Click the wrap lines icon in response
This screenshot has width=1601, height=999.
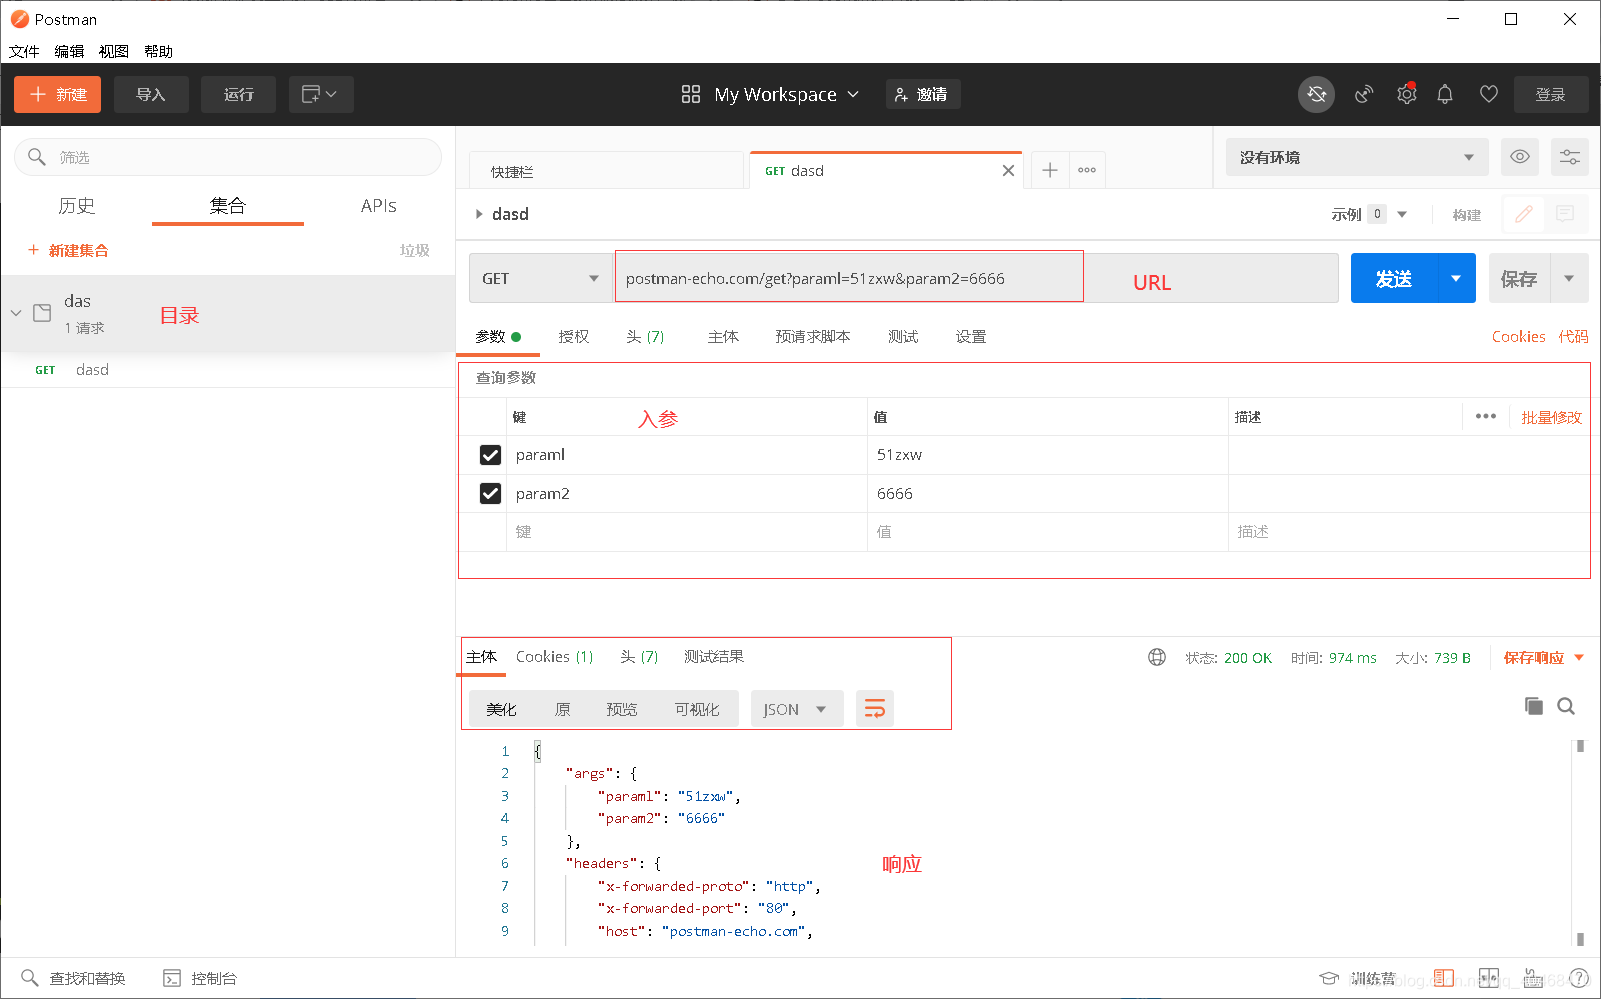875,709
